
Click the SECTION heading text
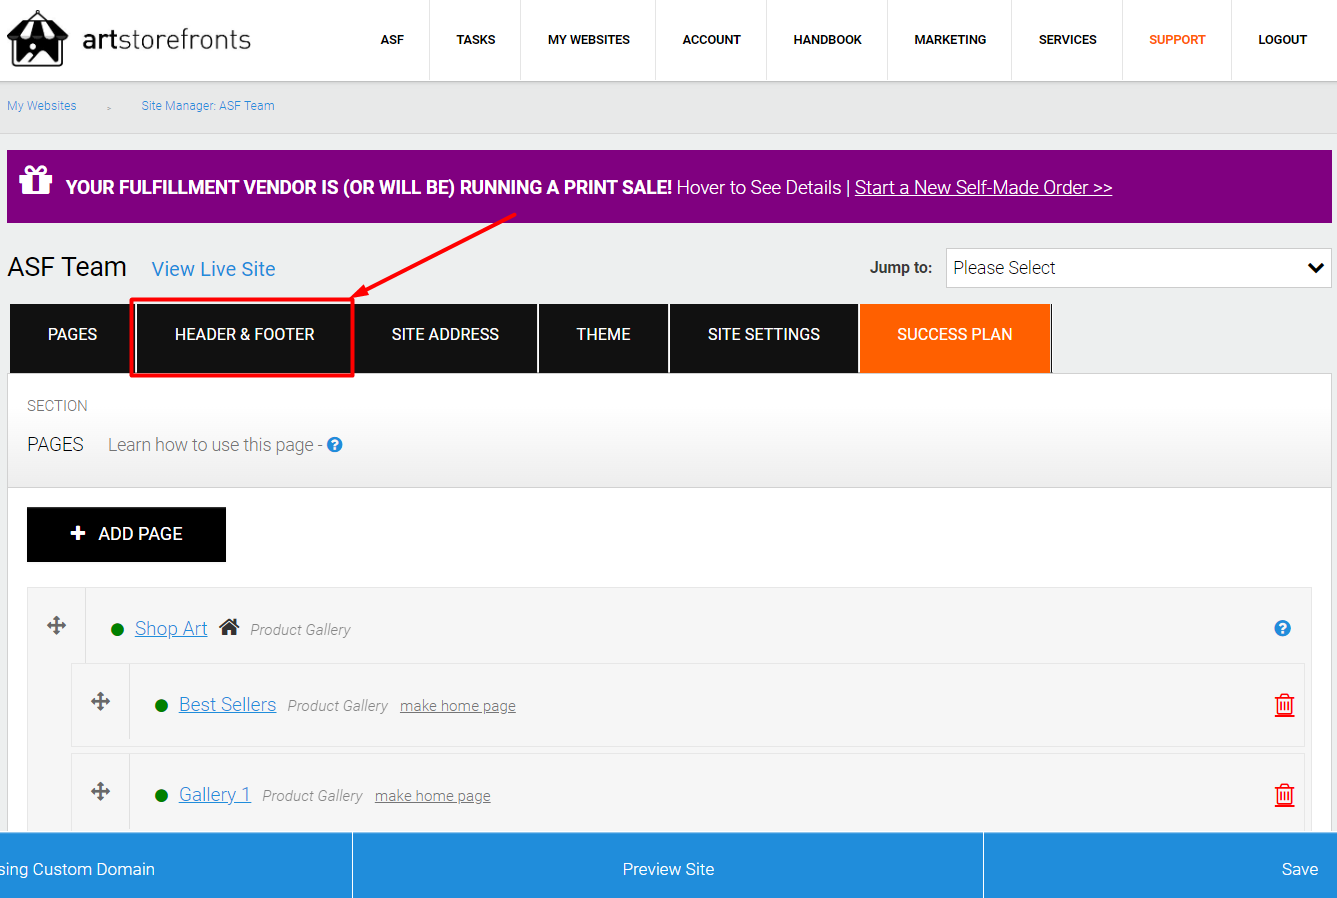[x=57, y=406]
